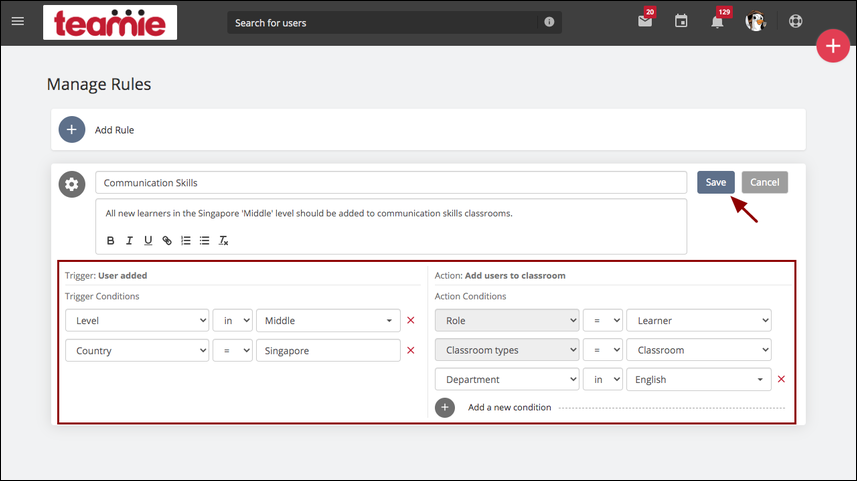
Task: Open the user profile avatar
Action: pyautogui.click(x=756, y=21)
